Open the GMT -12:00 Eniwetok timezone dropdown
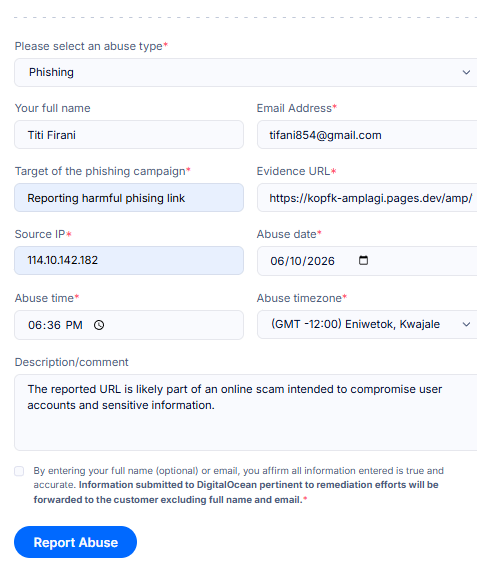This screenshot has height=576, width=477. click(x=367, y=324)
